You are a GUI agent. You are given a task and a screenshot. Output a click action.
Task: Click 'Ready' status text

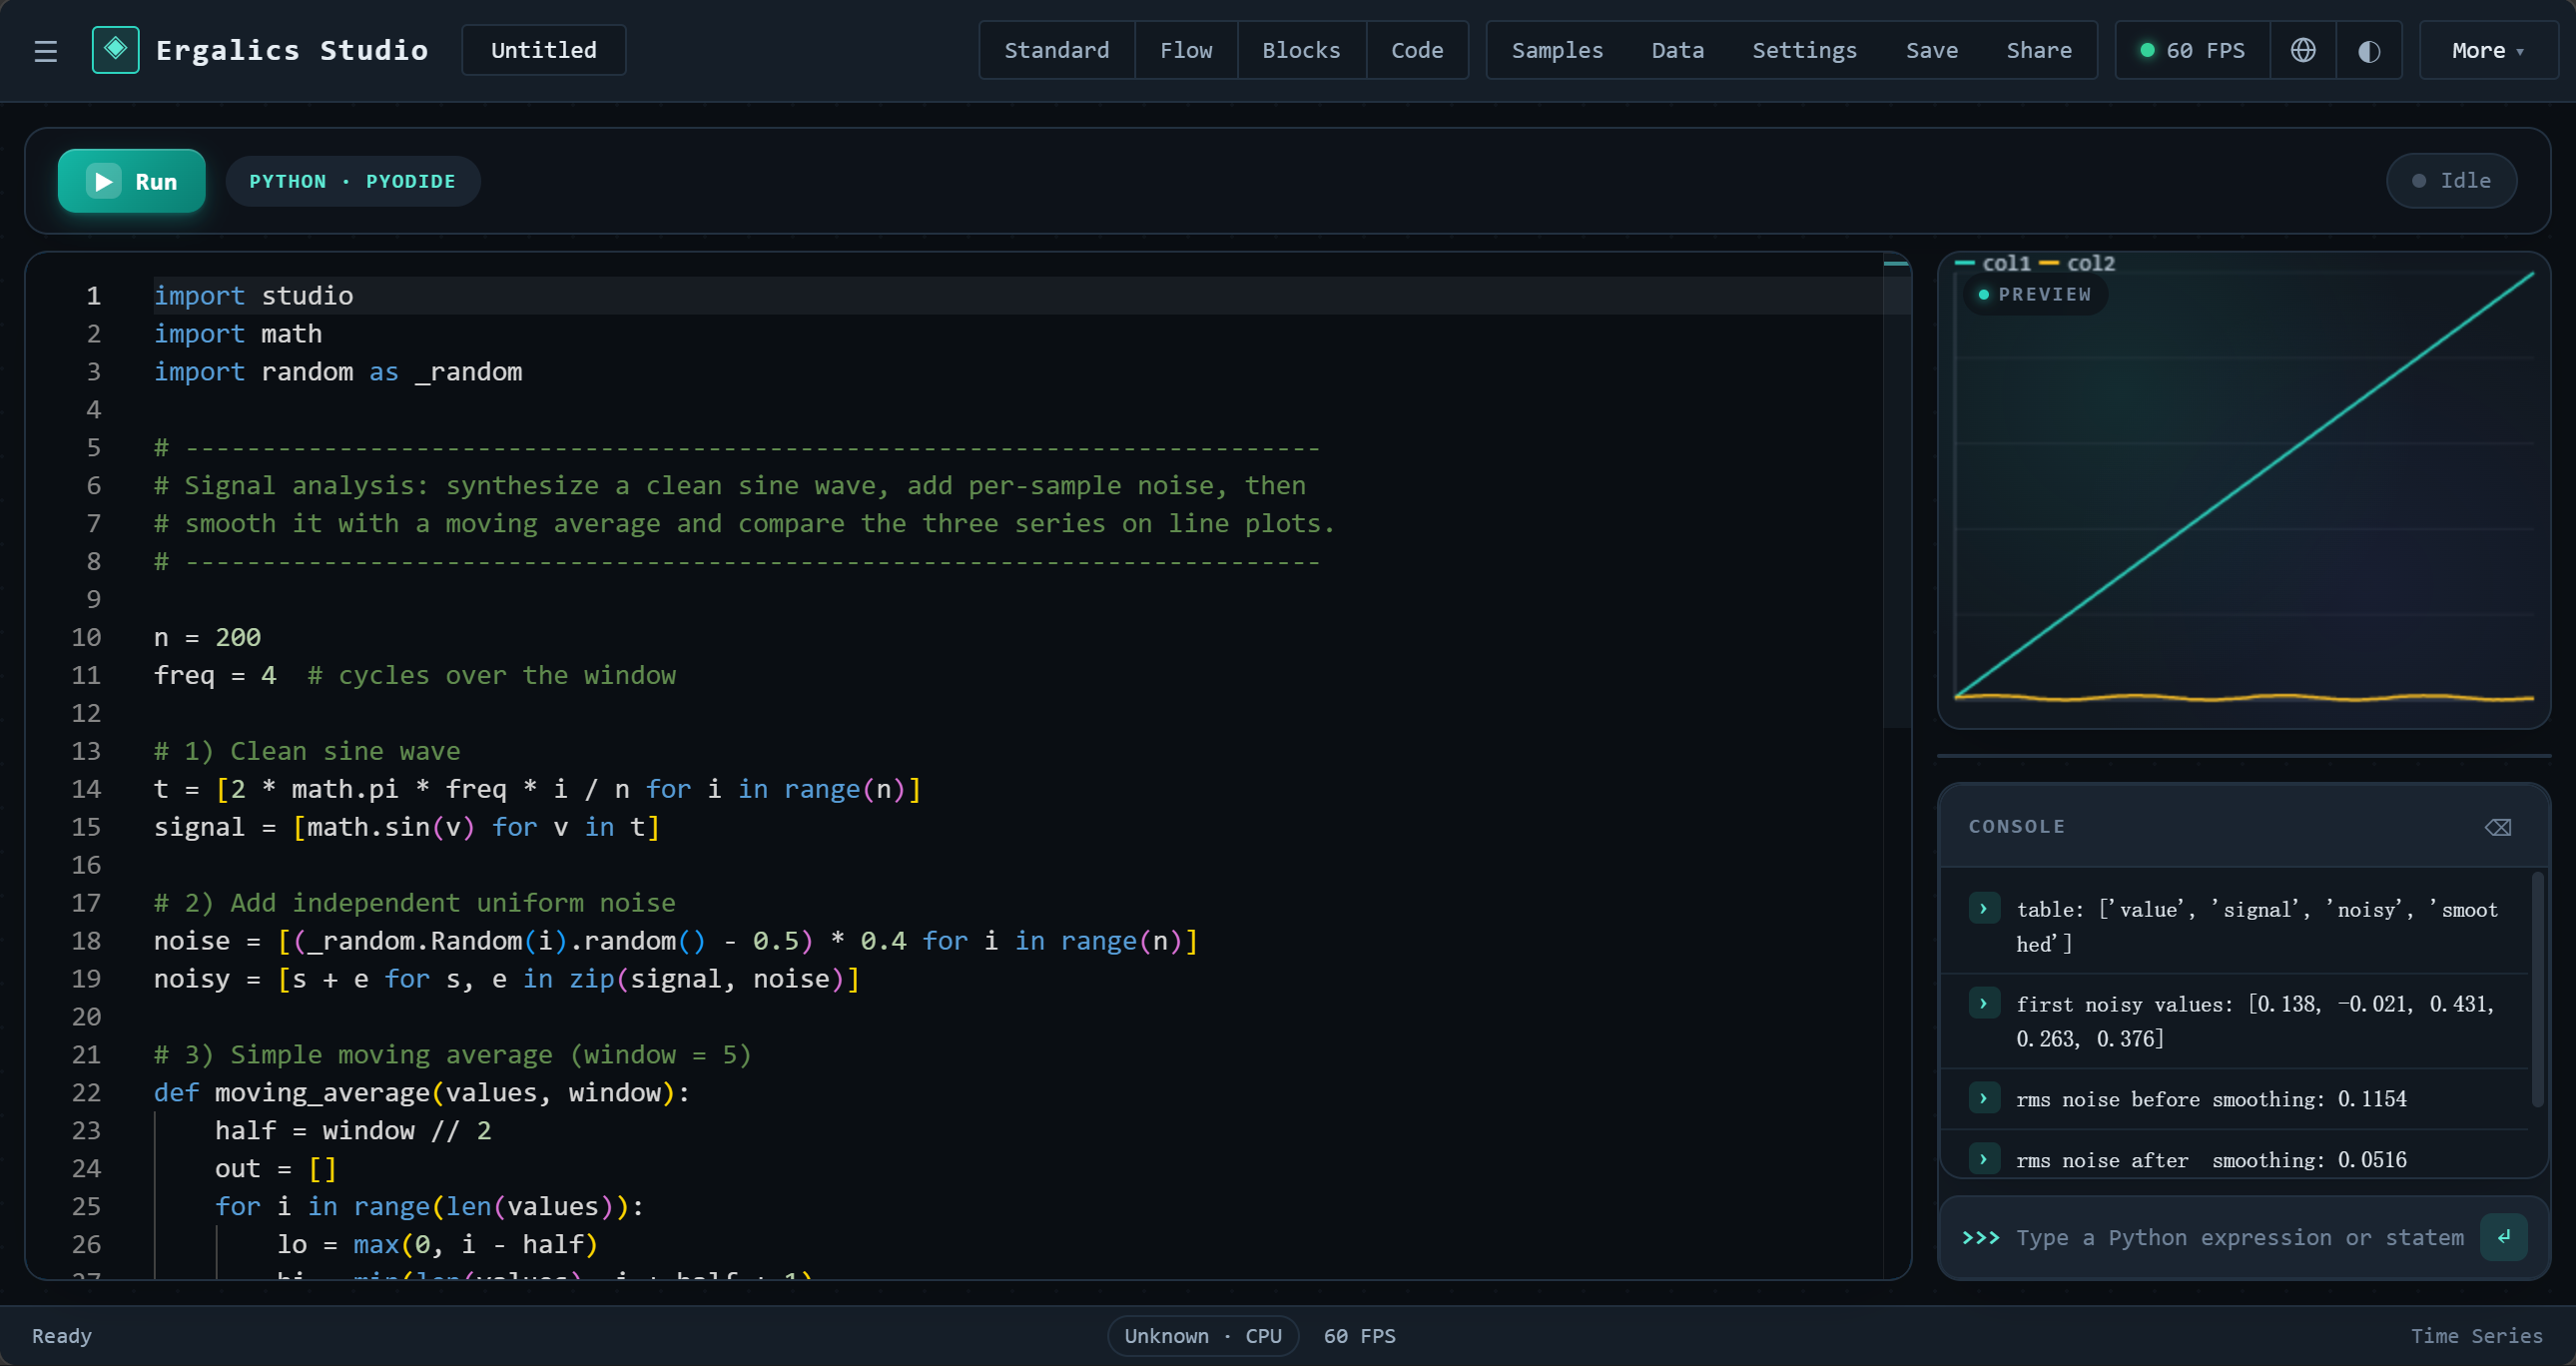pyautogui.click(x=62, y=1336)
